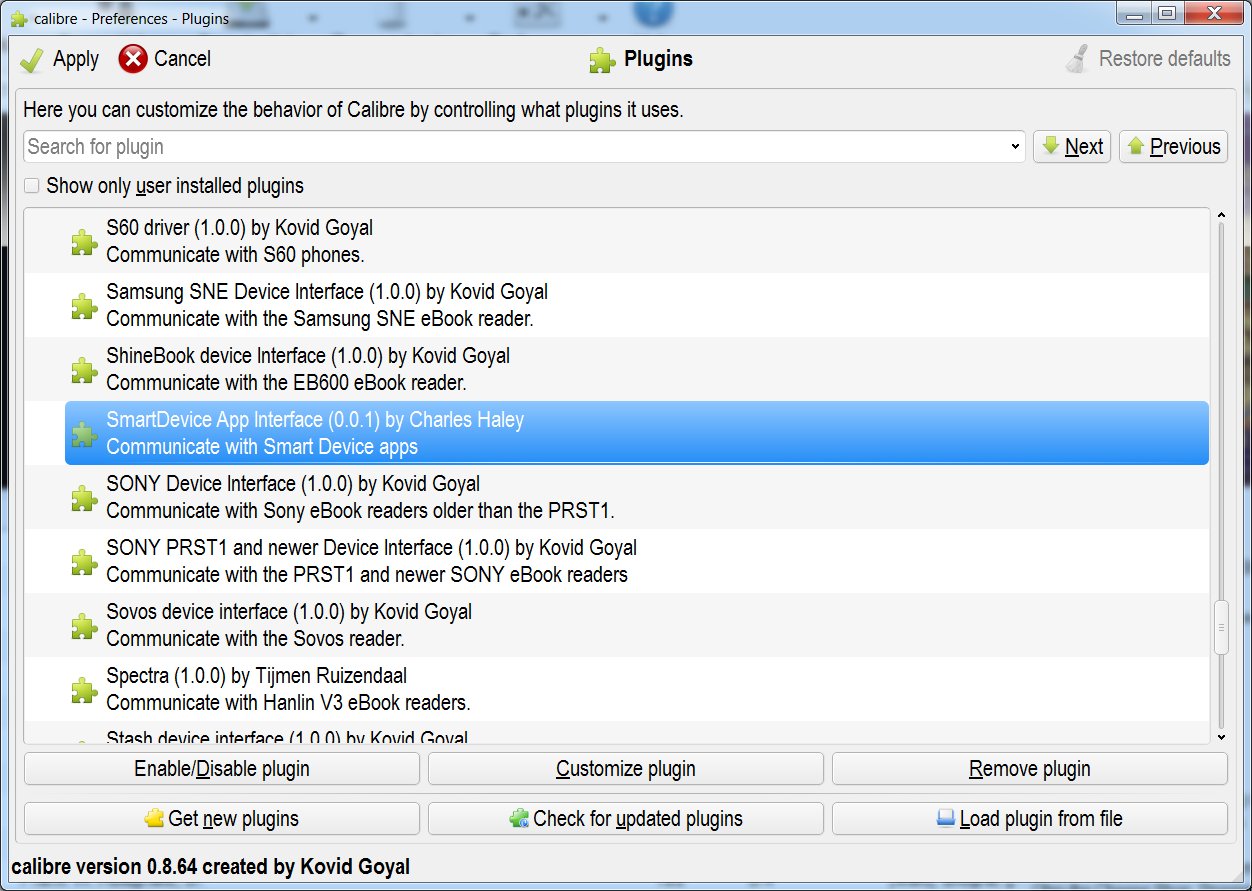Viewport: 1252px width, 891px height.
Task: Click the Apply button label
Action: point(76,60)
